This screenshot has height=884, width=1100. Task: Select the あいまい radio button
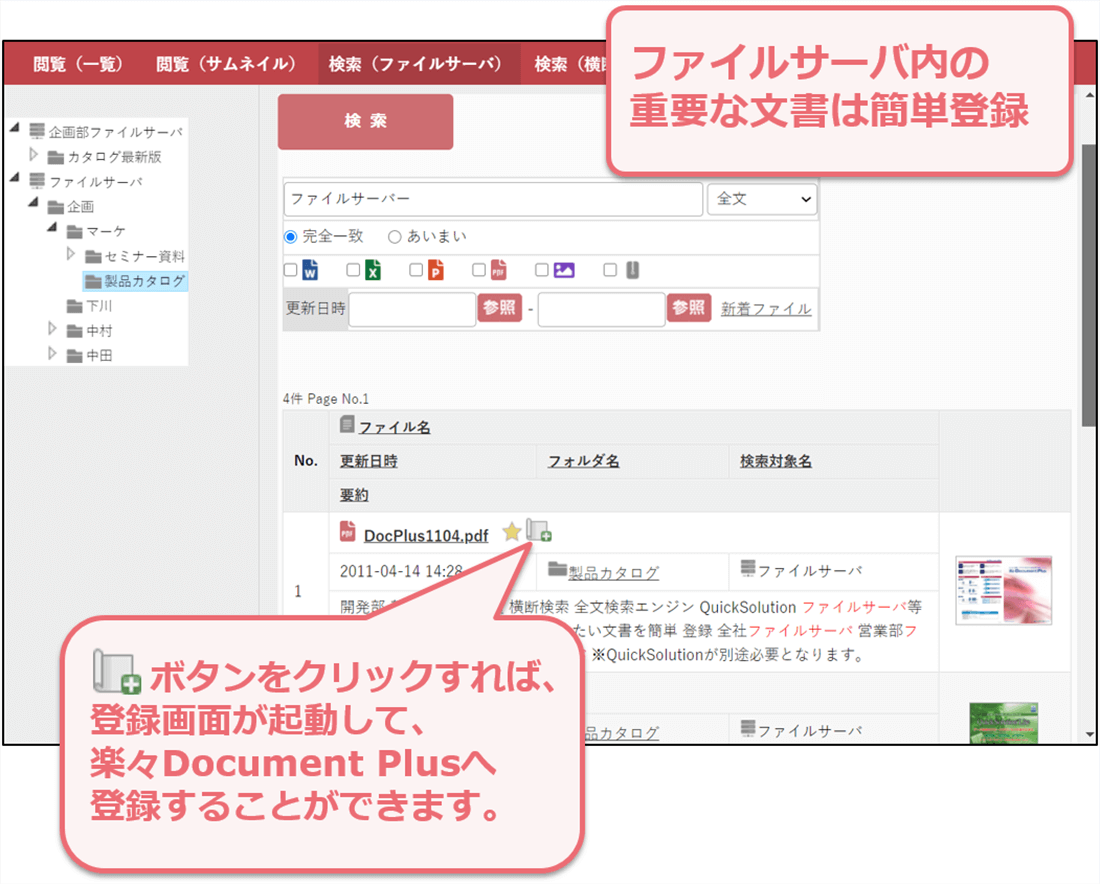395,236
